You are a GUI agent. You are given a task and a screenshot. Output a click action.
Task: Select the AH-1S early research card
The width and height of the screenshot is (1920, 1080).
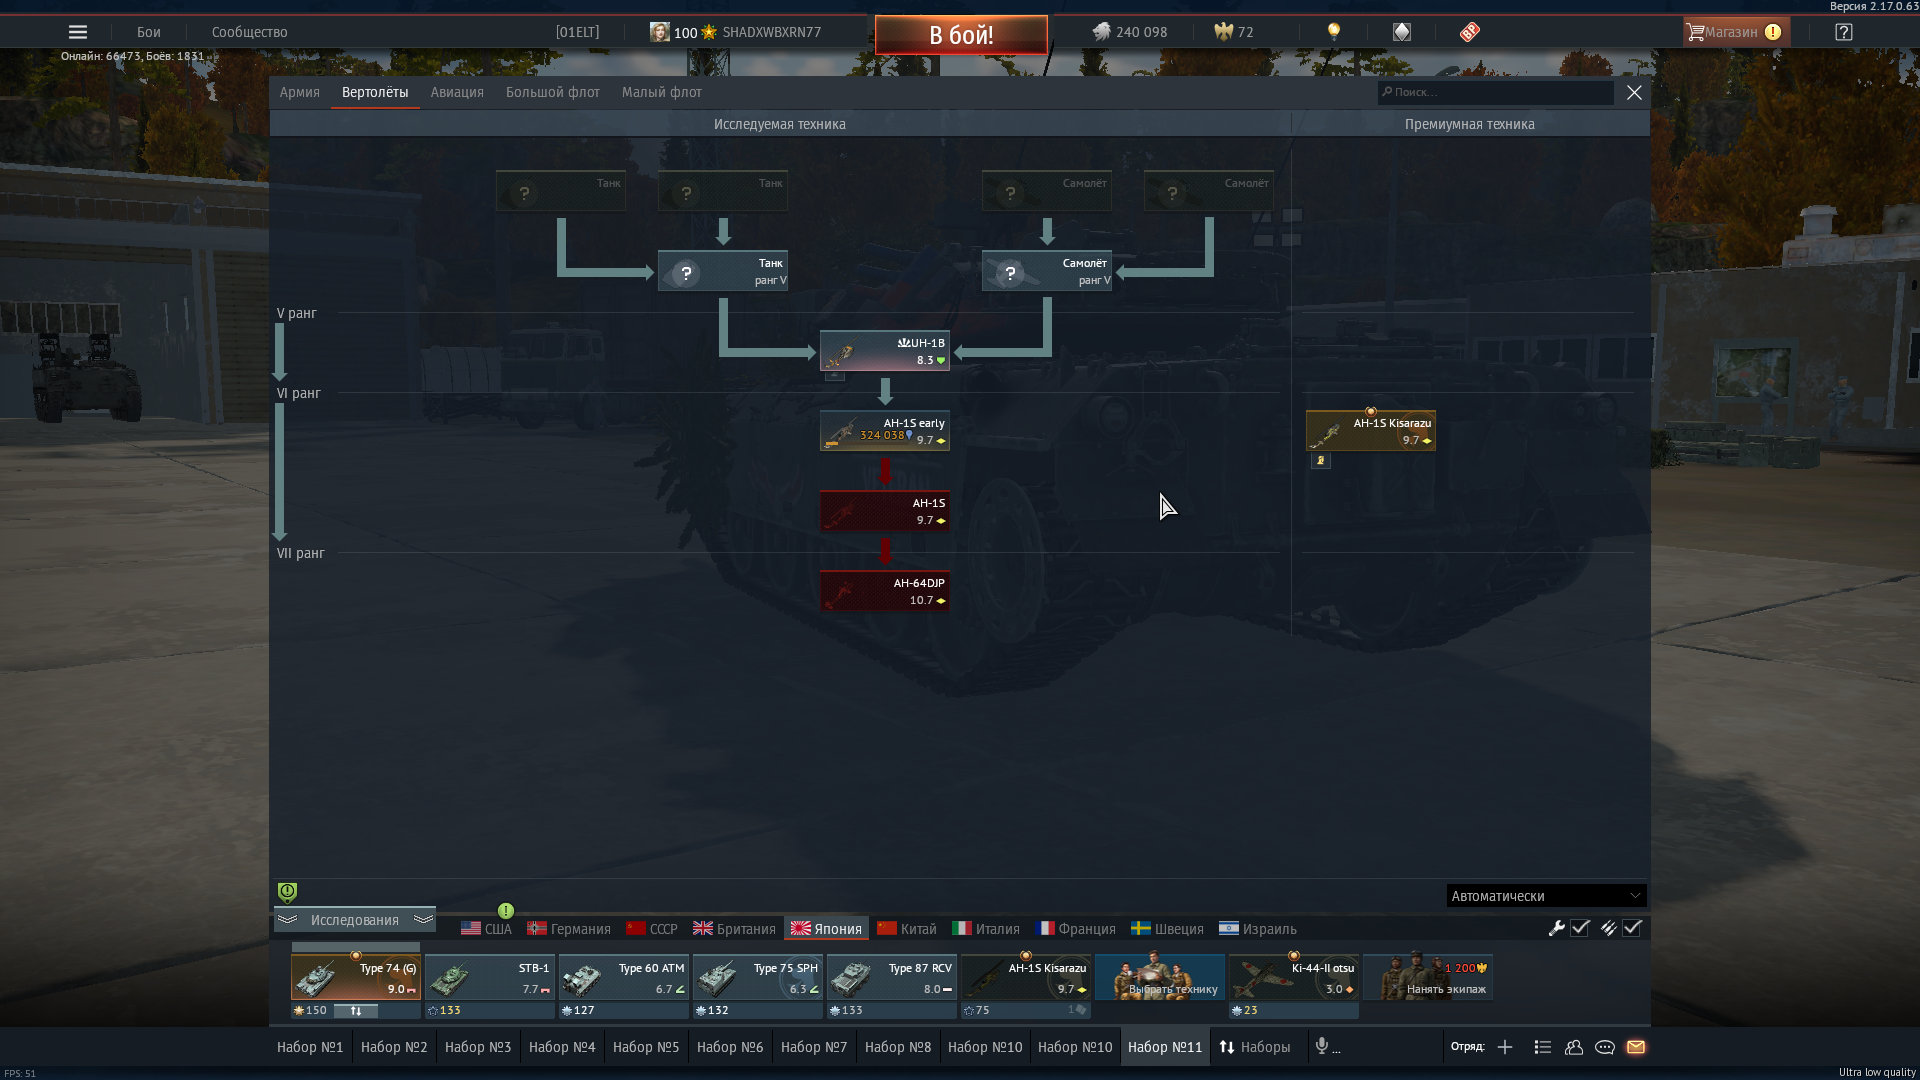885,431
